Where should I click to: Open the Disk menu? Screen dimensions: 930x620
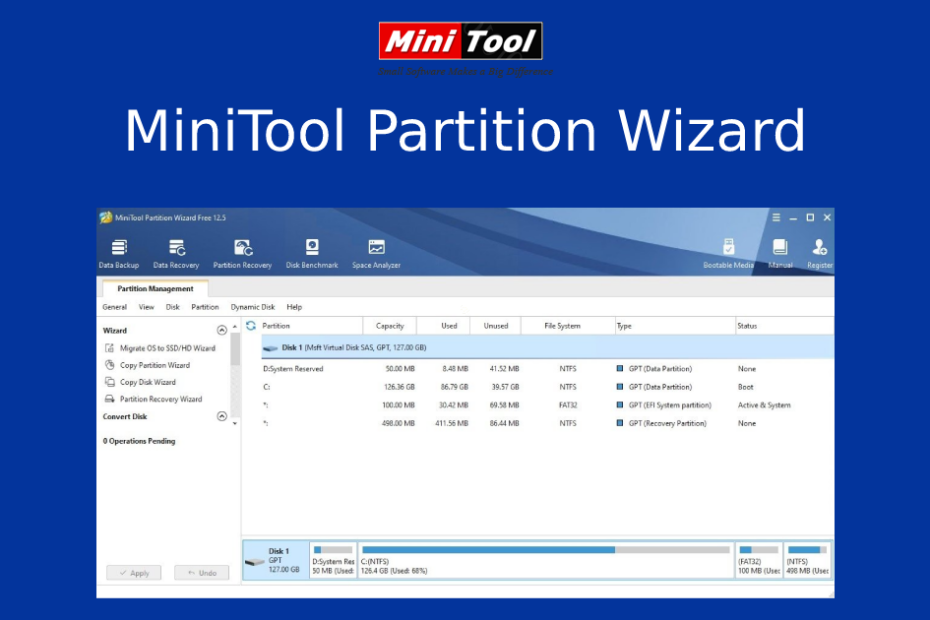coord(173,307)
